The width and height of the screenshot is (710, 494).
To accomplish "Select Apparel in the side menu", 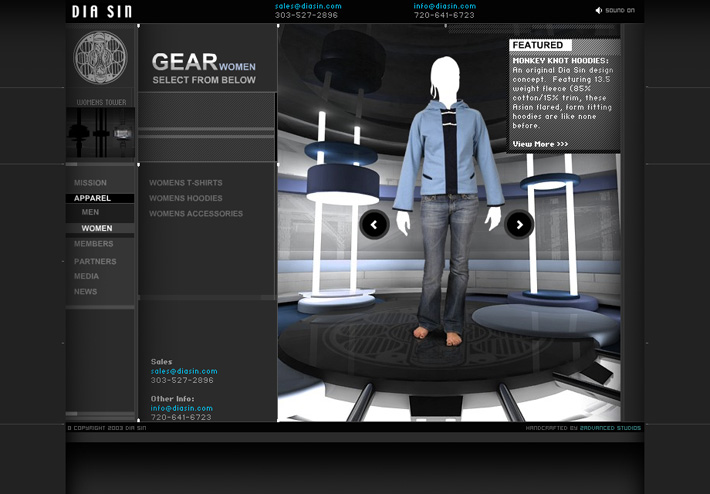I will [92, 198].
